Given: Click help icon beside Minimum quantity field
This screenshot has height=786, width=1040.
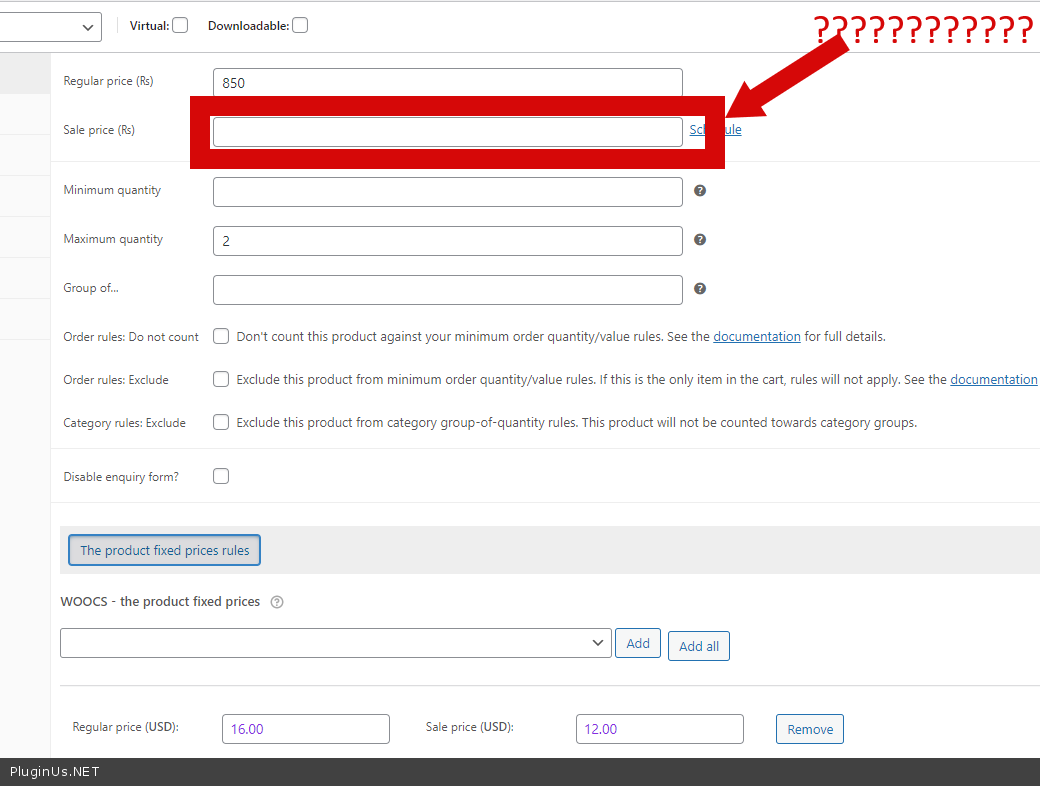Looking at the screenshot, I should click(700, 190).
